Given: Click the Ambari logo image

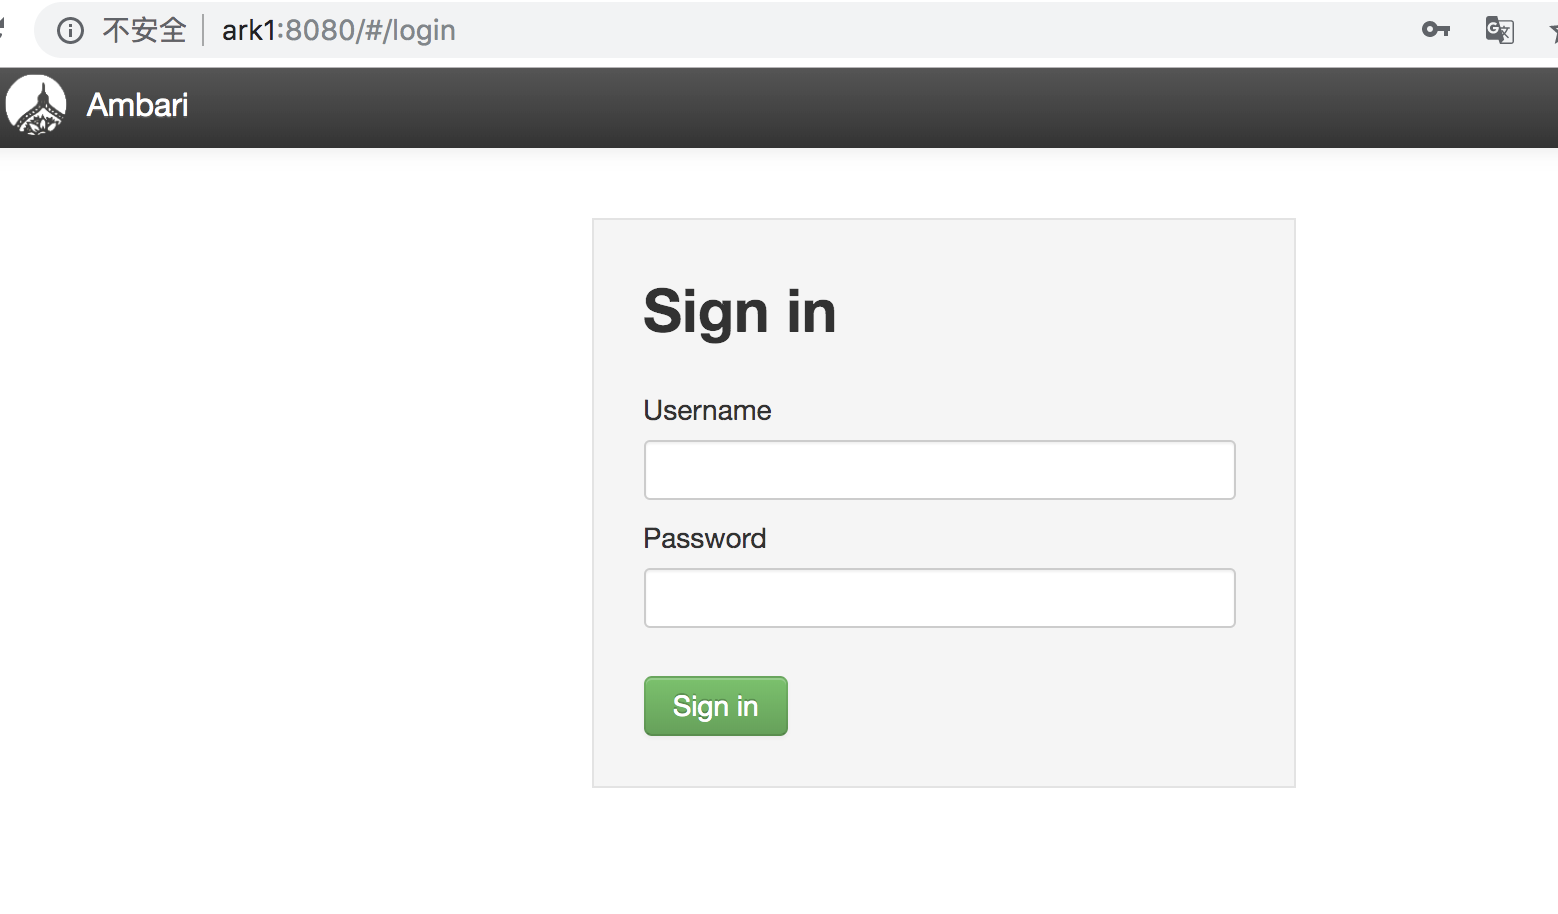Looking at the screenshot, I should (36, 105).
